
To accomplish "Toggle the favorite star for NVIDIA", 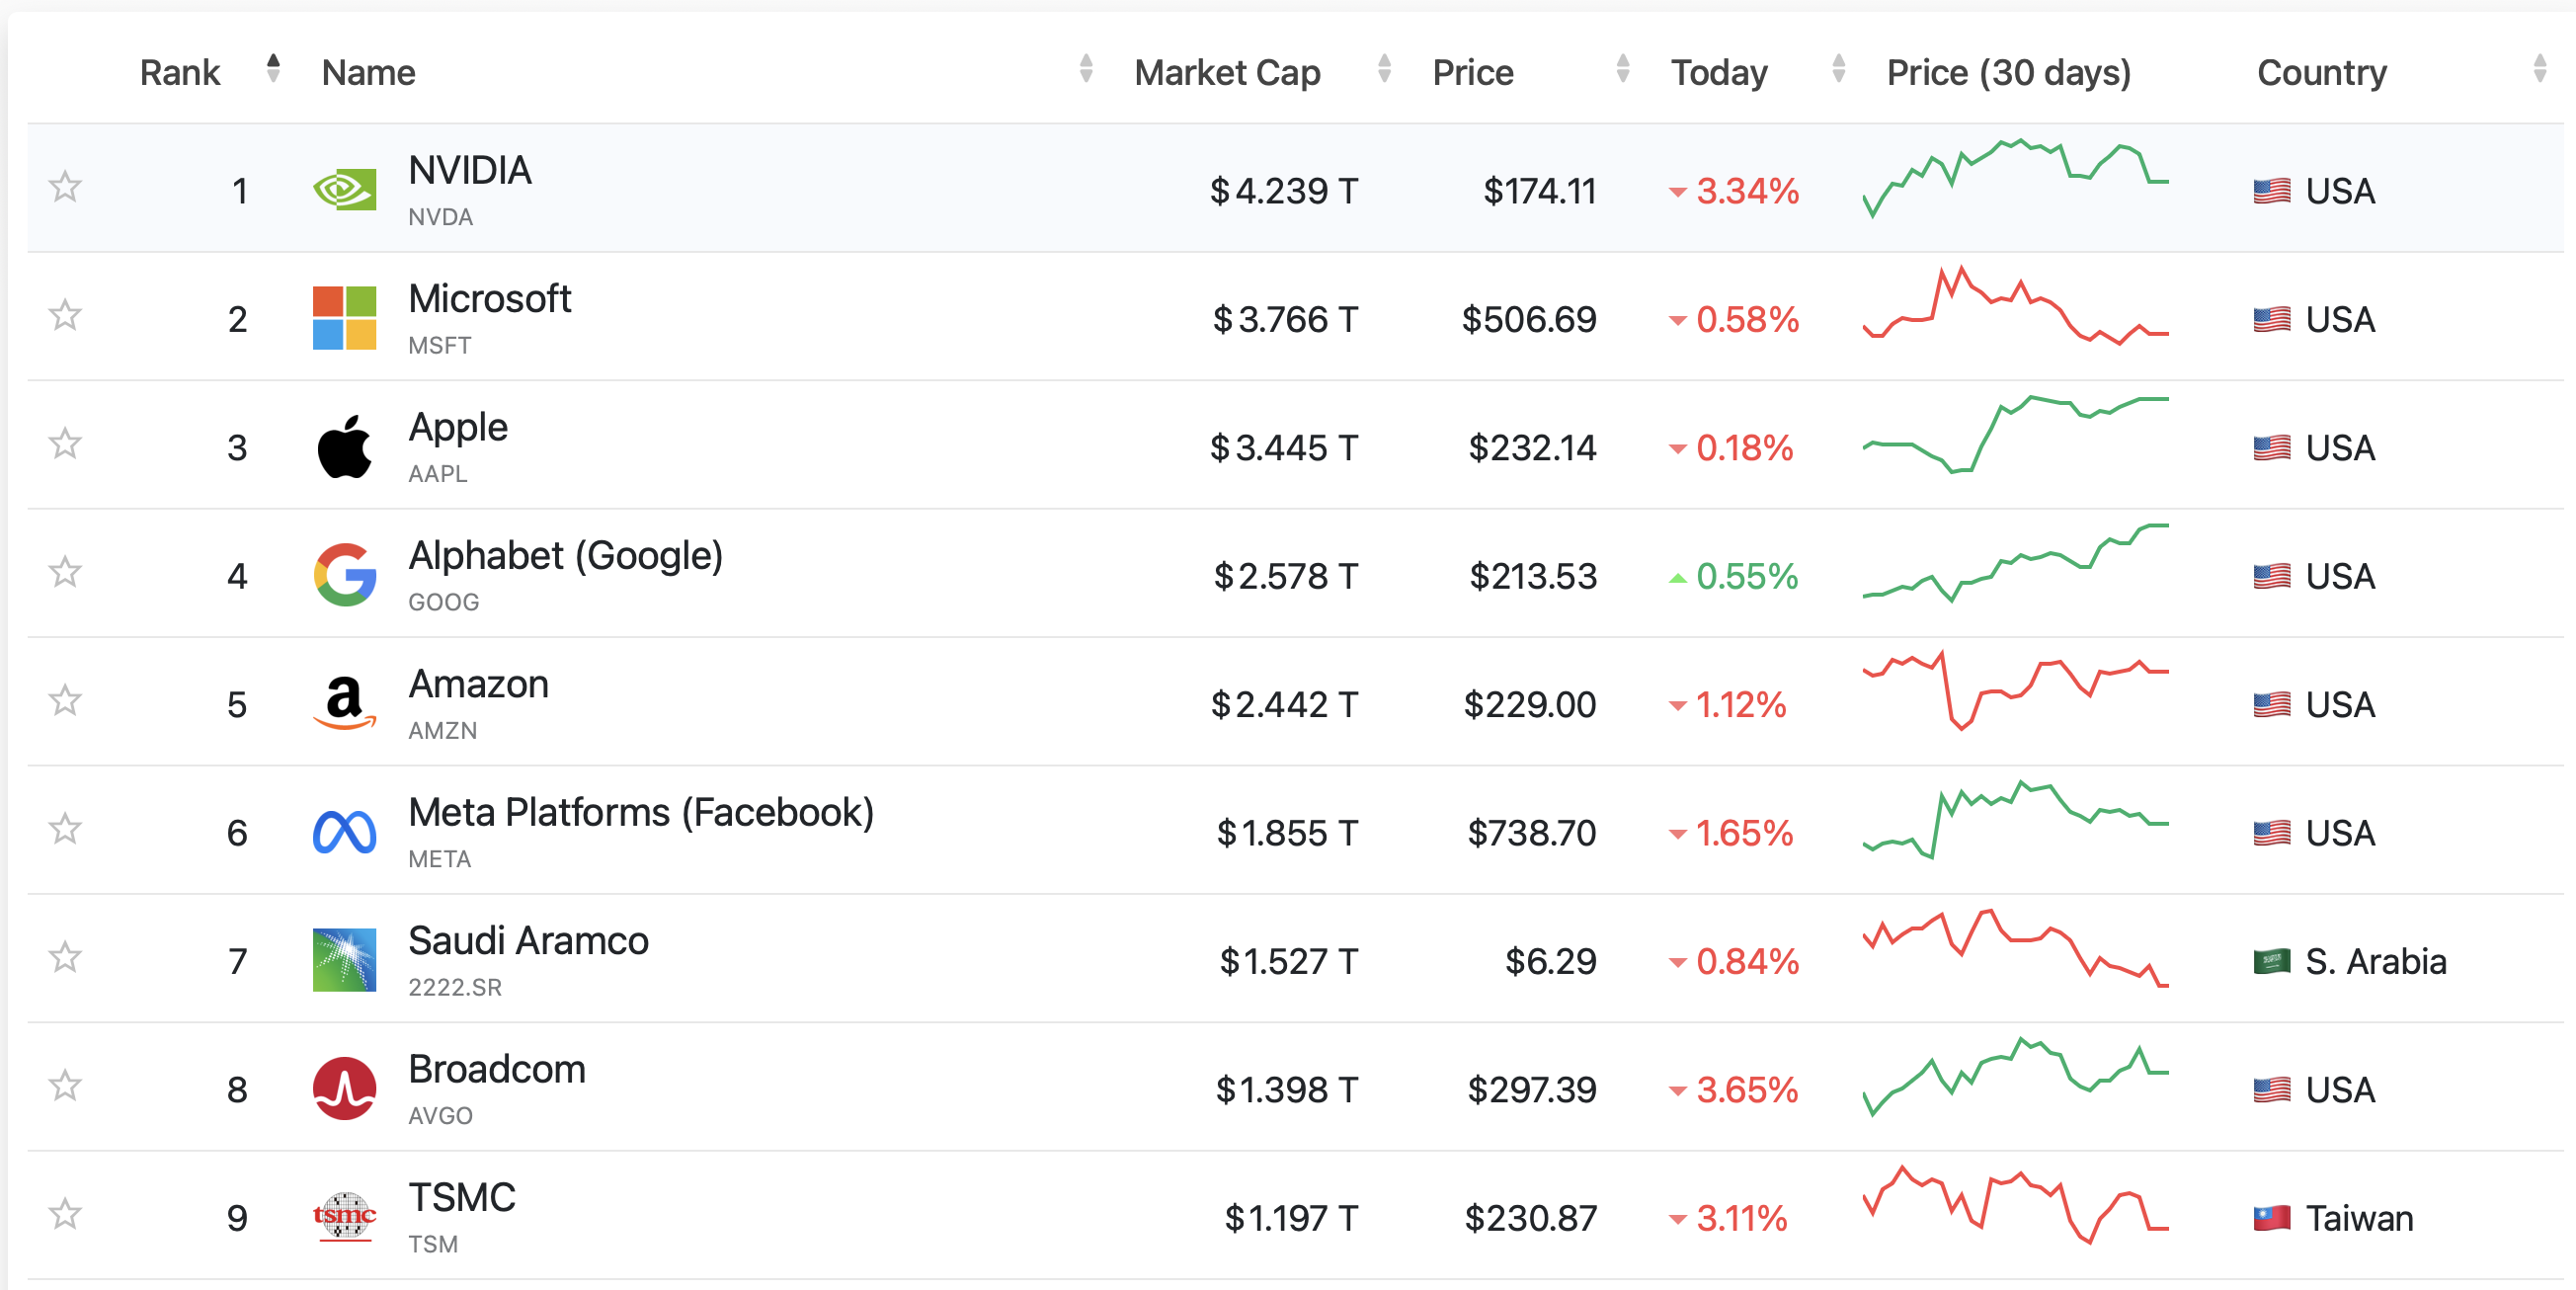I will click(66, 187).
